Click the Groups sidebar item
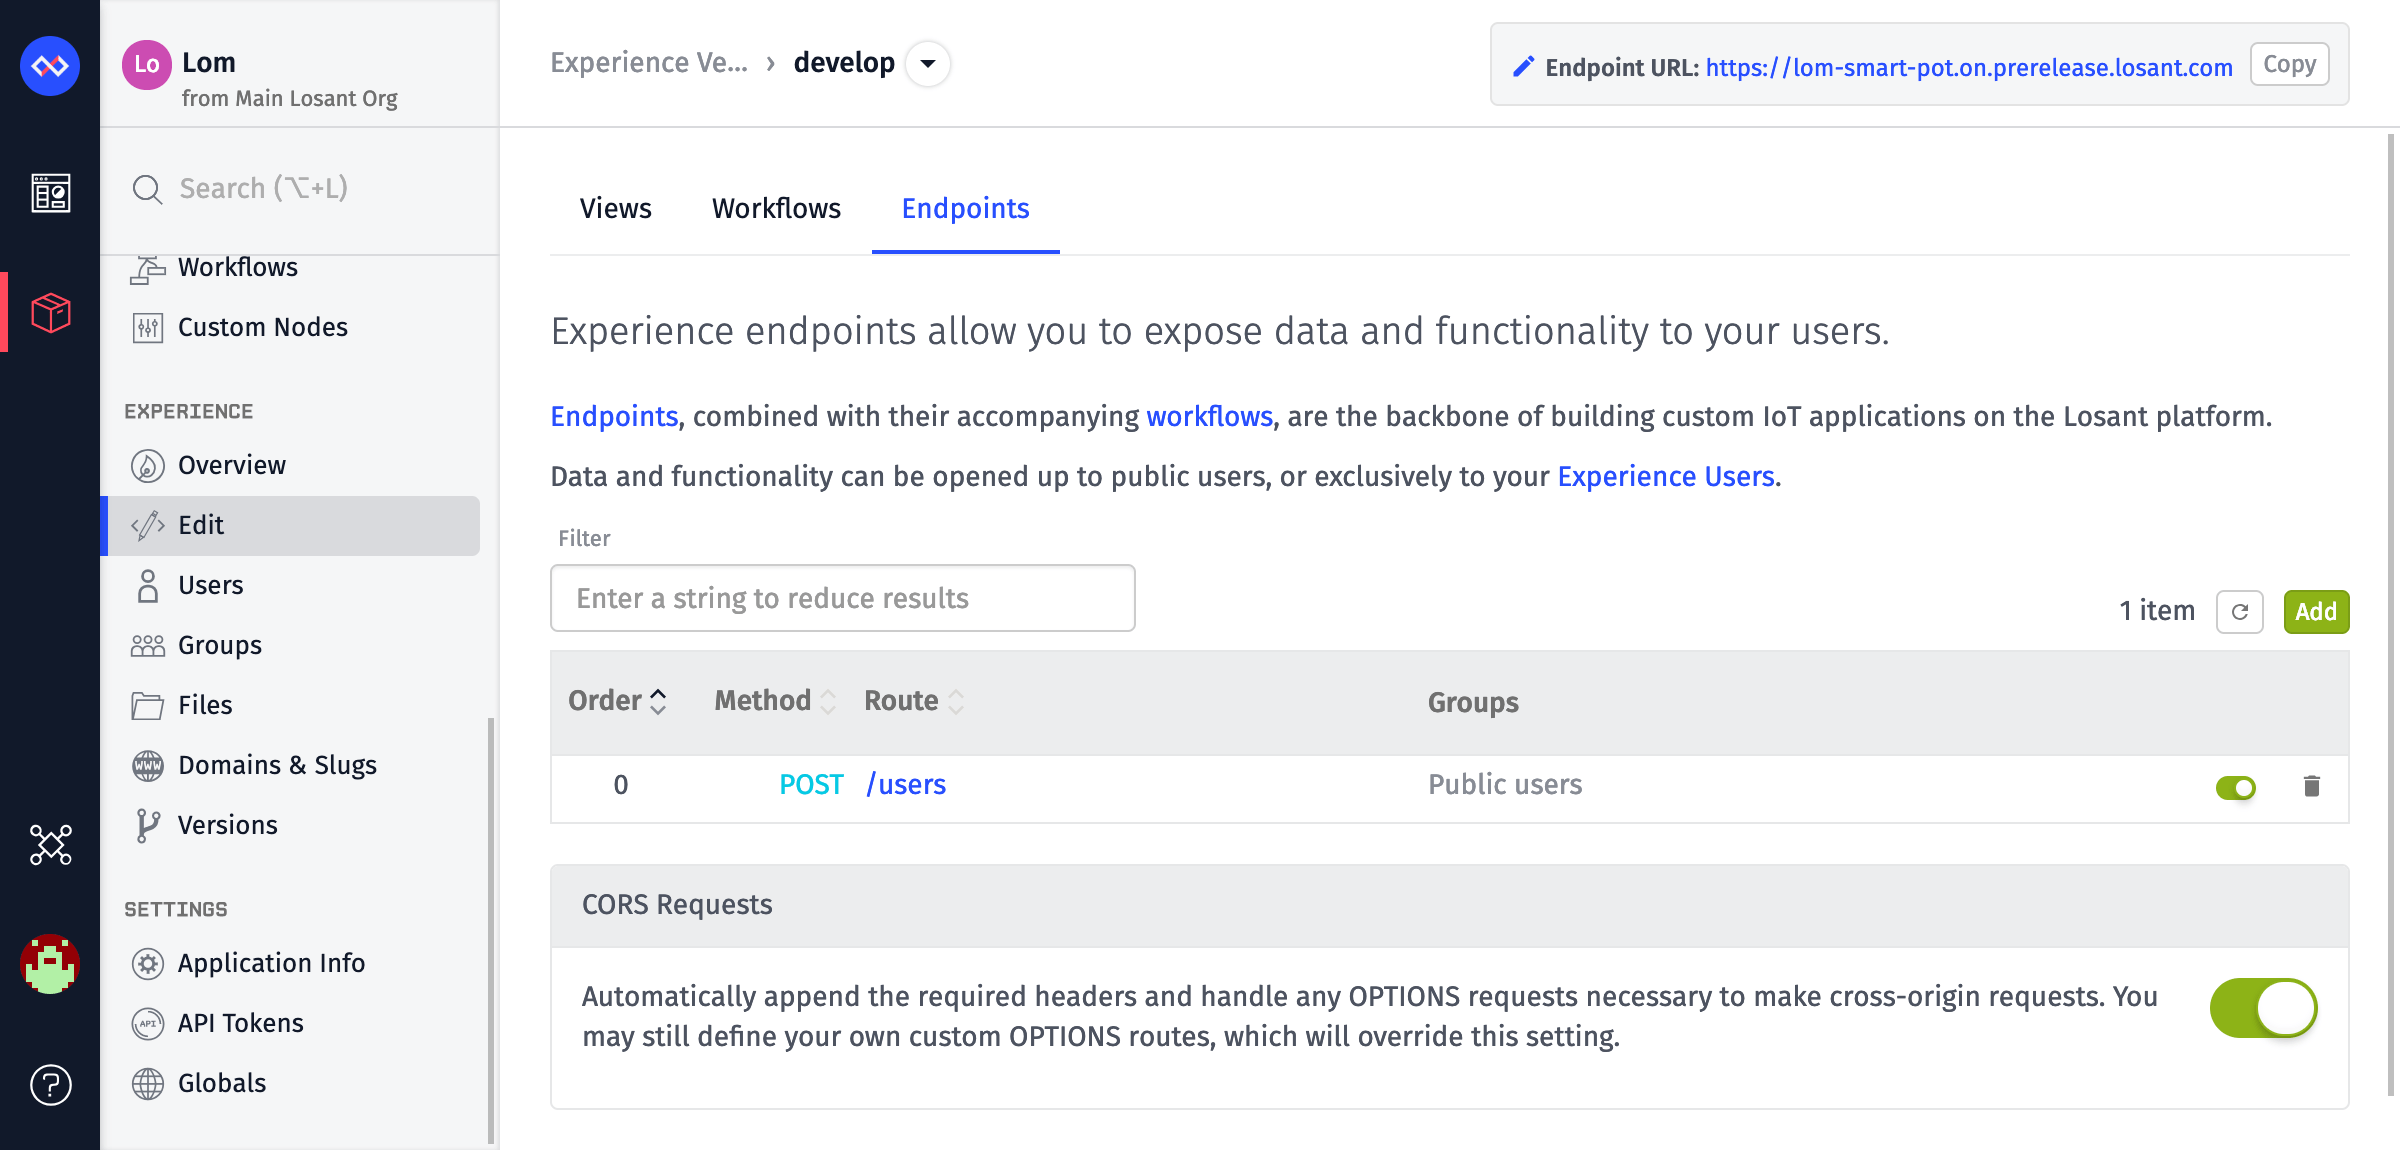 tap(290, 646)
